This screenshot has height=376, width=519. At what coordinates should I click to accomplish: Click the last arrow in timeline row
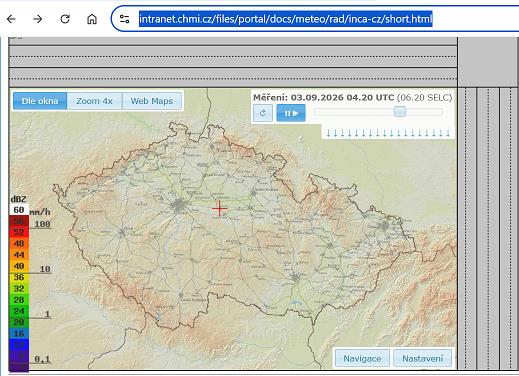pos(448,133)
